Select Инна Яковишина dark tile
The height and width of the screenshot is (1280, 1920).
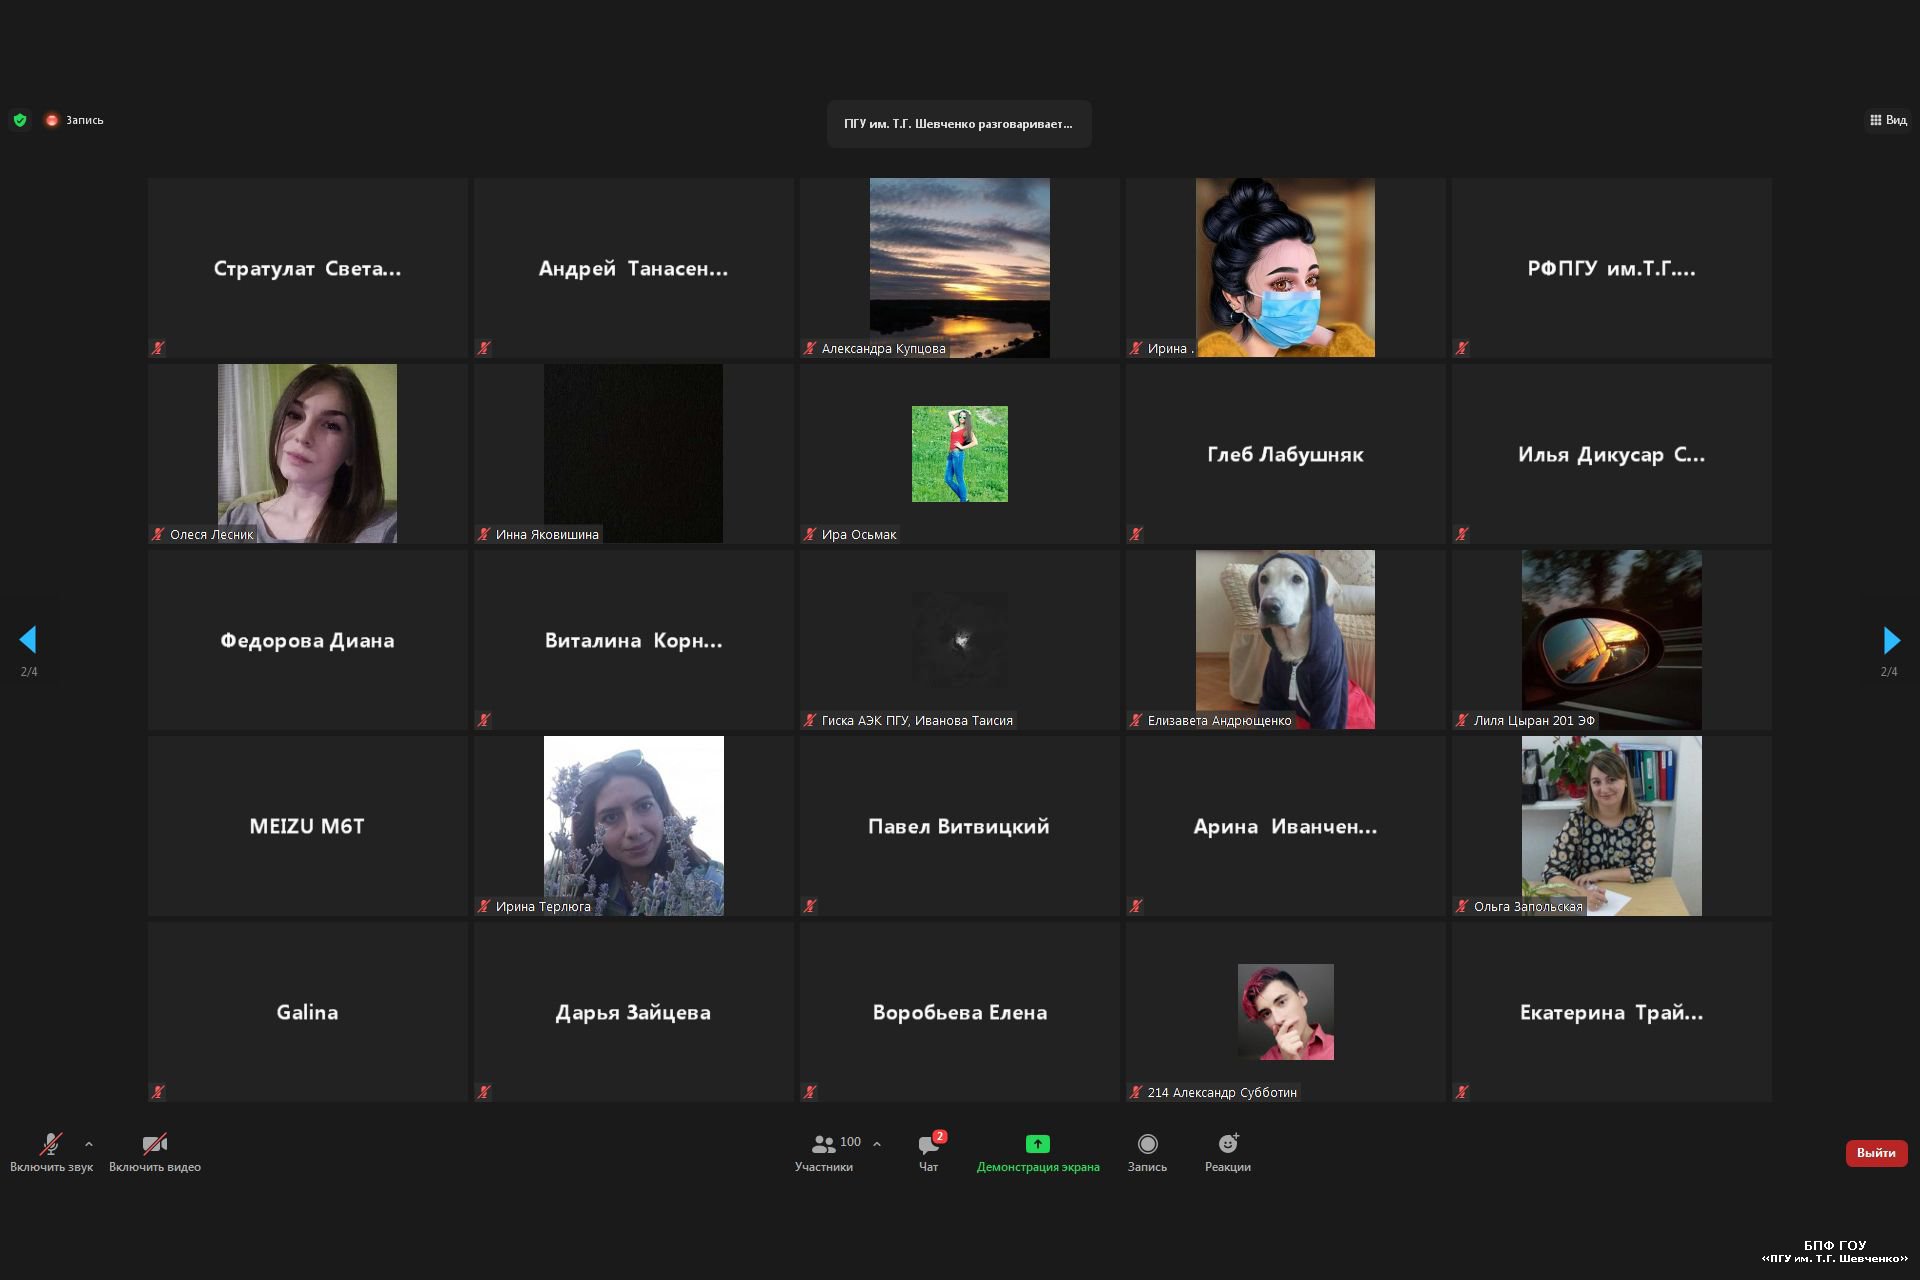coord(634,454)
